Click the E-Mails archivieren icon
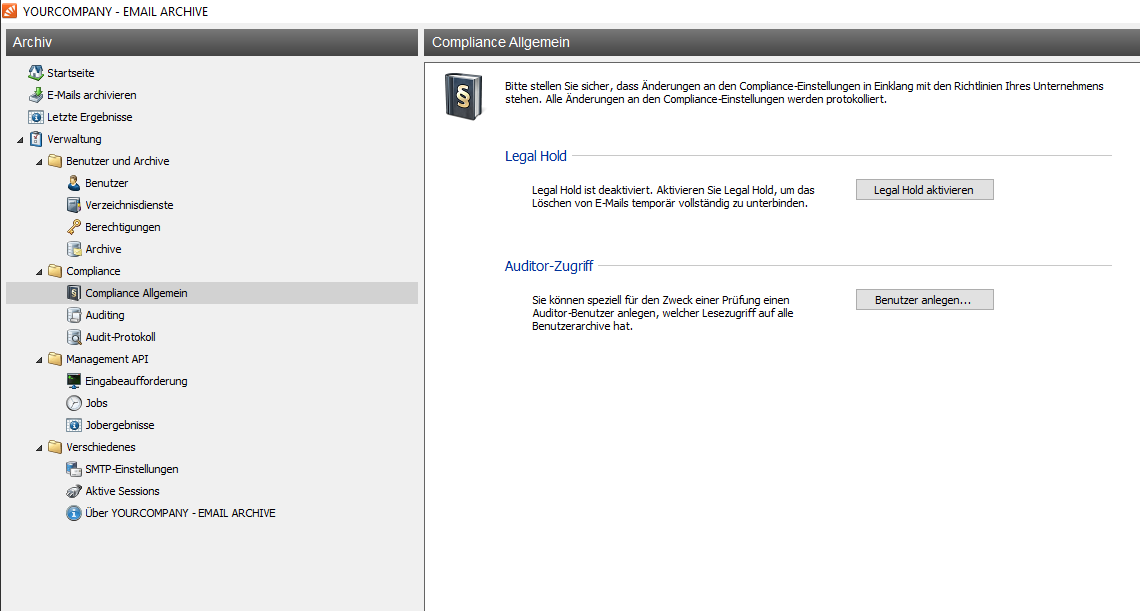 pos(36,95)
